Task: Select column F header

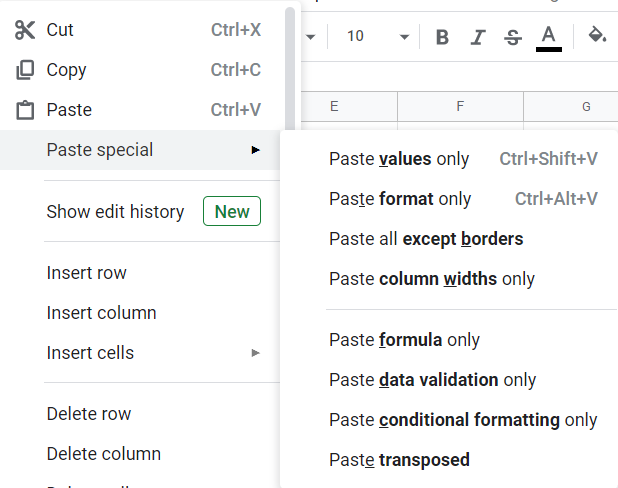Action: (x=460, y=107)
